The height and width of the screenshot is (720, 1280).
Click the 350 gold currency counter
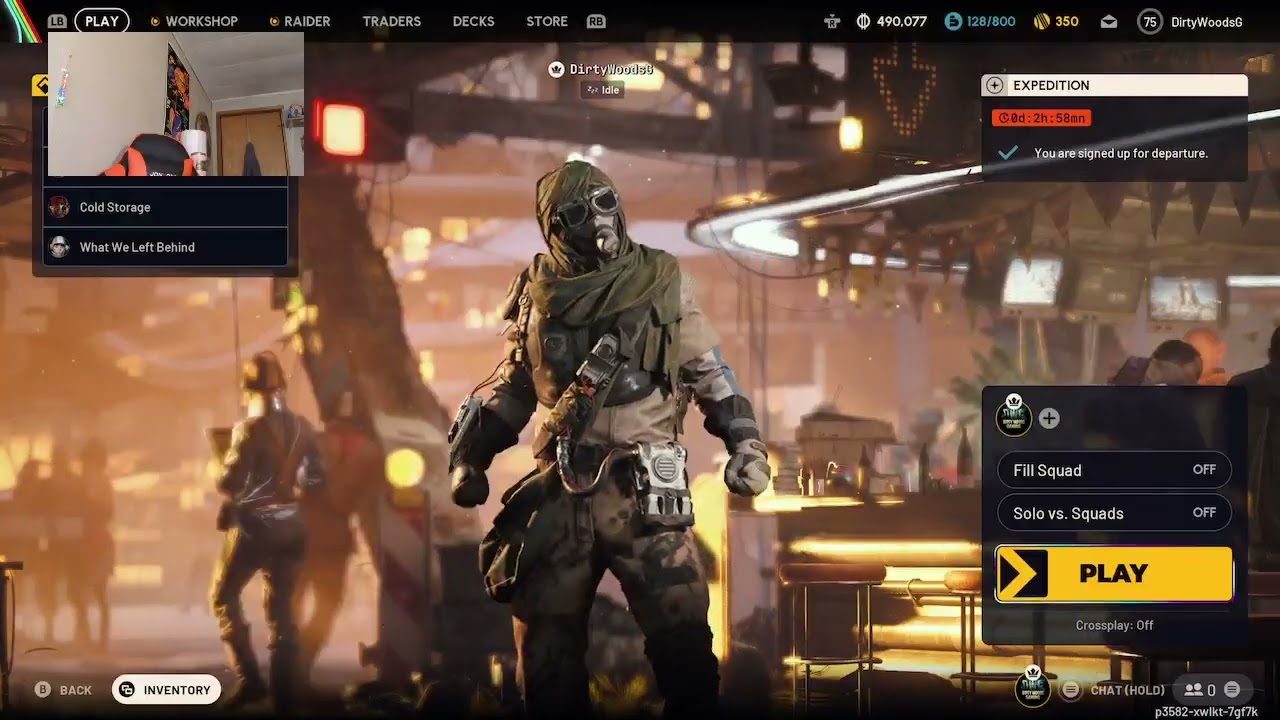click(1055, 21)
